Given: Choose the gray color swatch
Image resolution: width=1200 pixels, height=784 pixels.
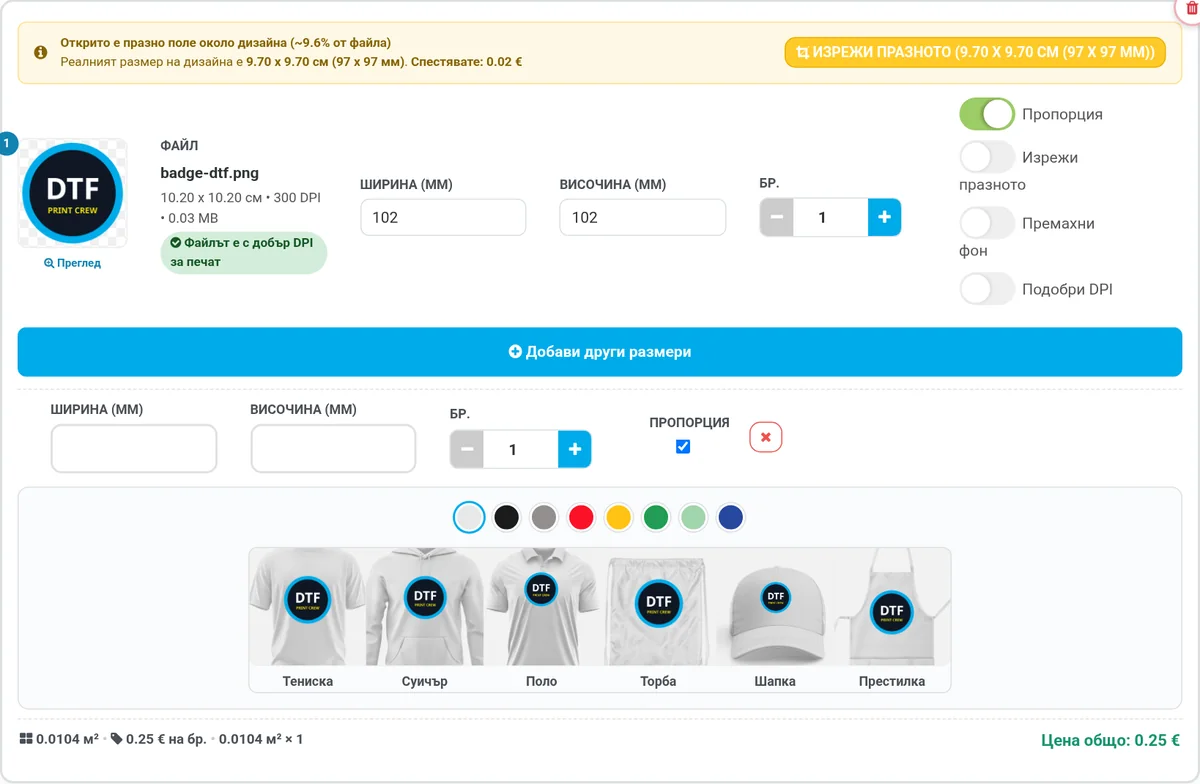Looking at the screenshot, I should 544,517.
